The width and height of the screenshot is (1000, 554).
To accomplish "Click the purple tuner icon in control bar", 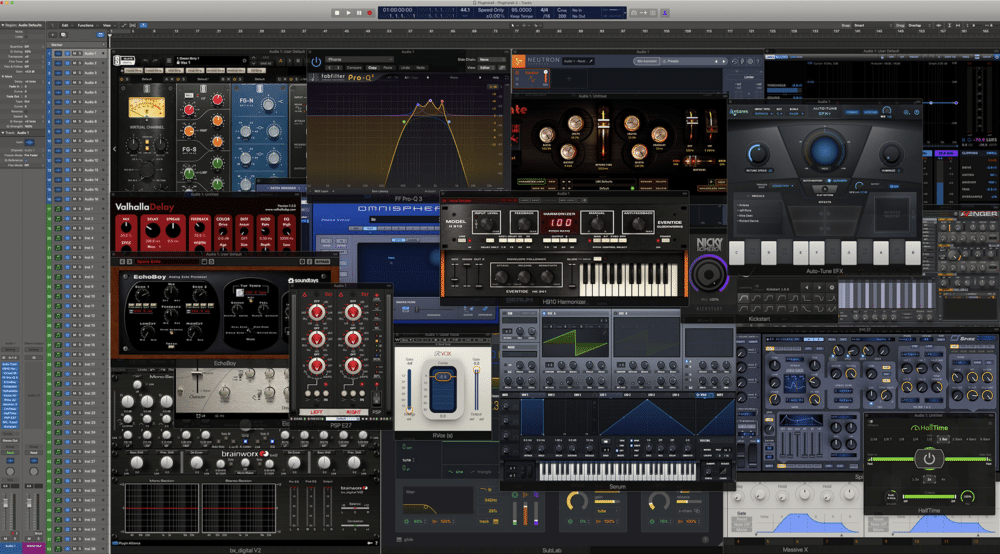I will tap(665, 12).
